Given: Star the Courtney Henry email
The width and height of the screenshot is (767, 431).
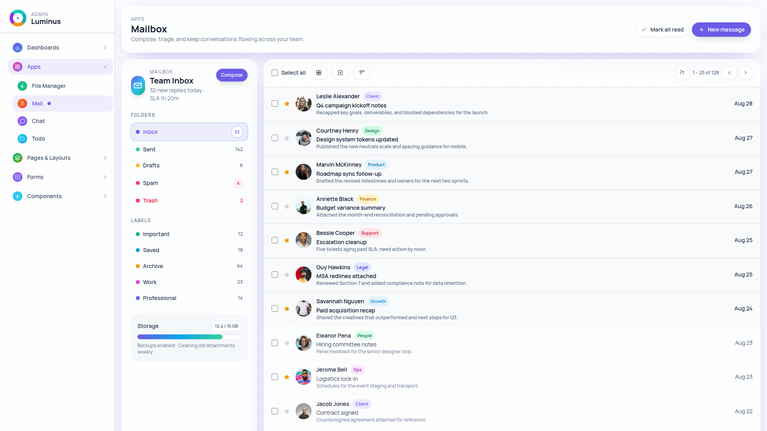Looking at the screenshot, I should pos(287,138).
